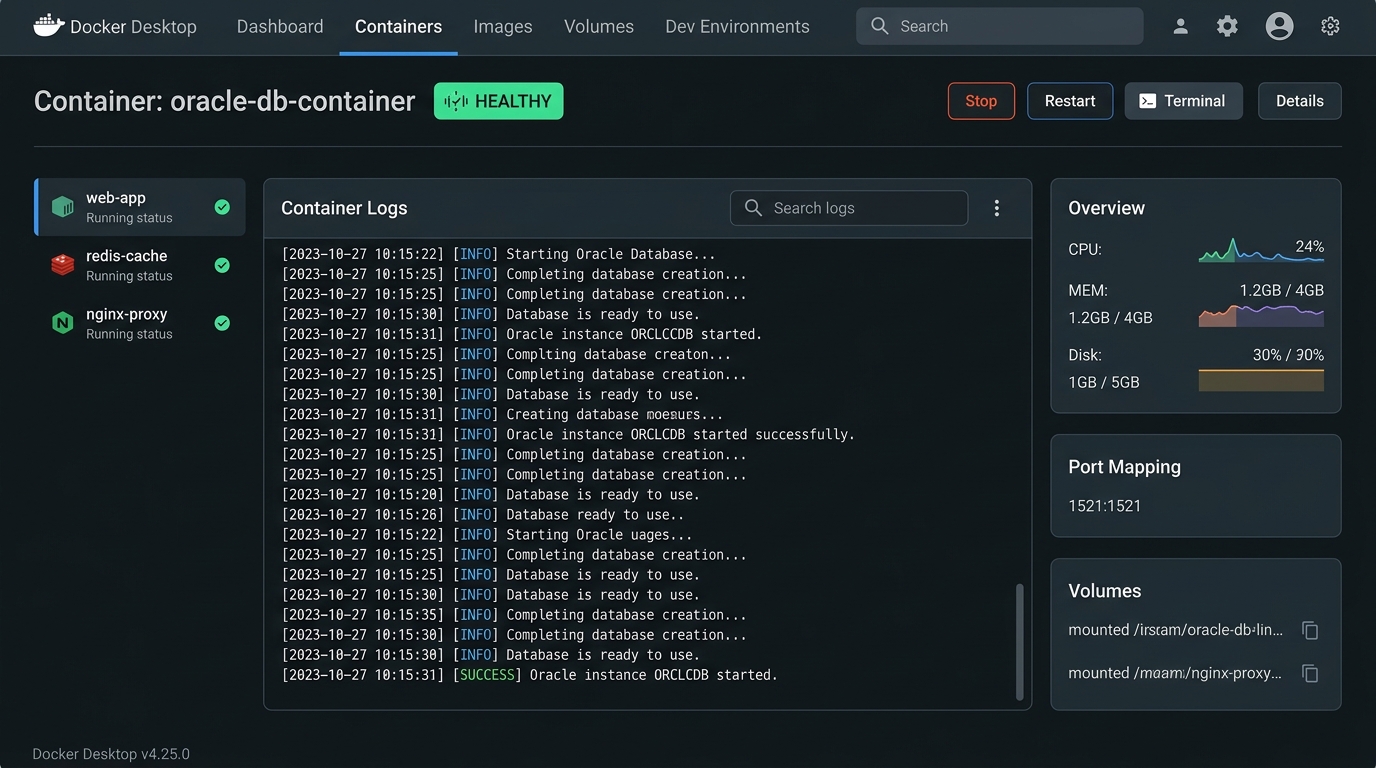Click the Disk 1GB / 5GB value
The image size is (1376, 768).
tap(1104, 382)
